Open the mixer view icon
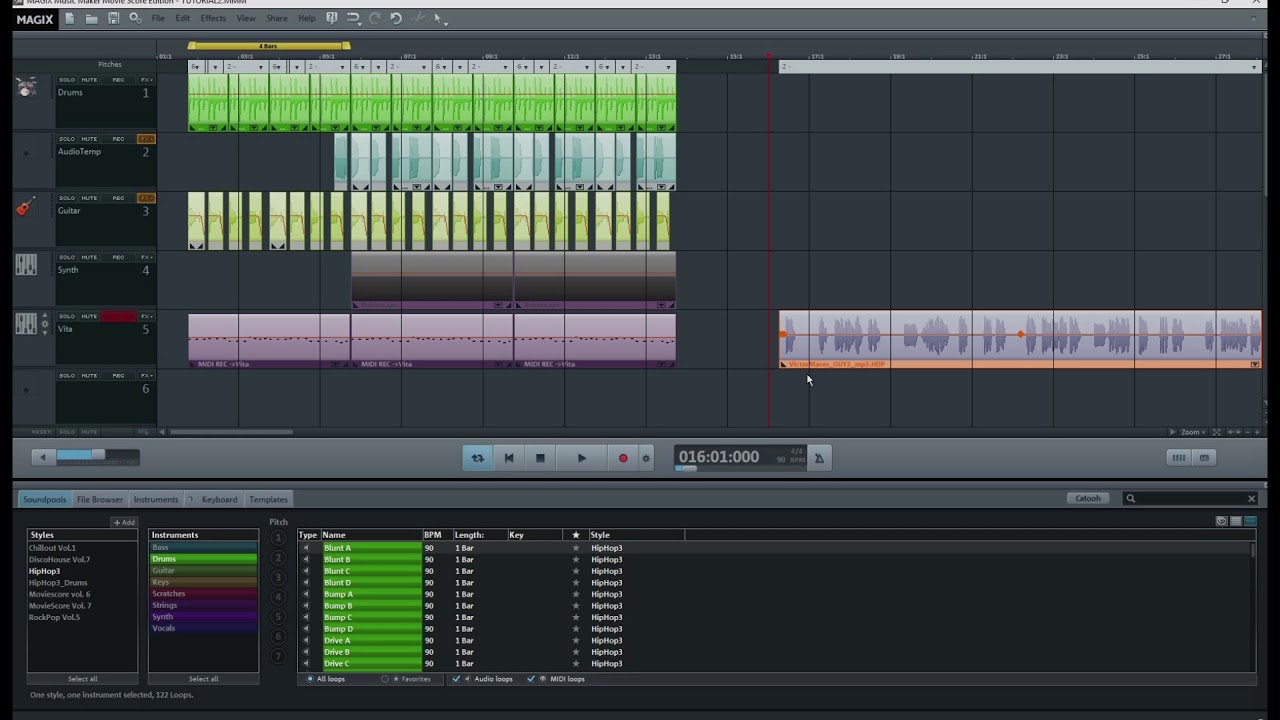 pyautogui.click(x=1179, y=458)
